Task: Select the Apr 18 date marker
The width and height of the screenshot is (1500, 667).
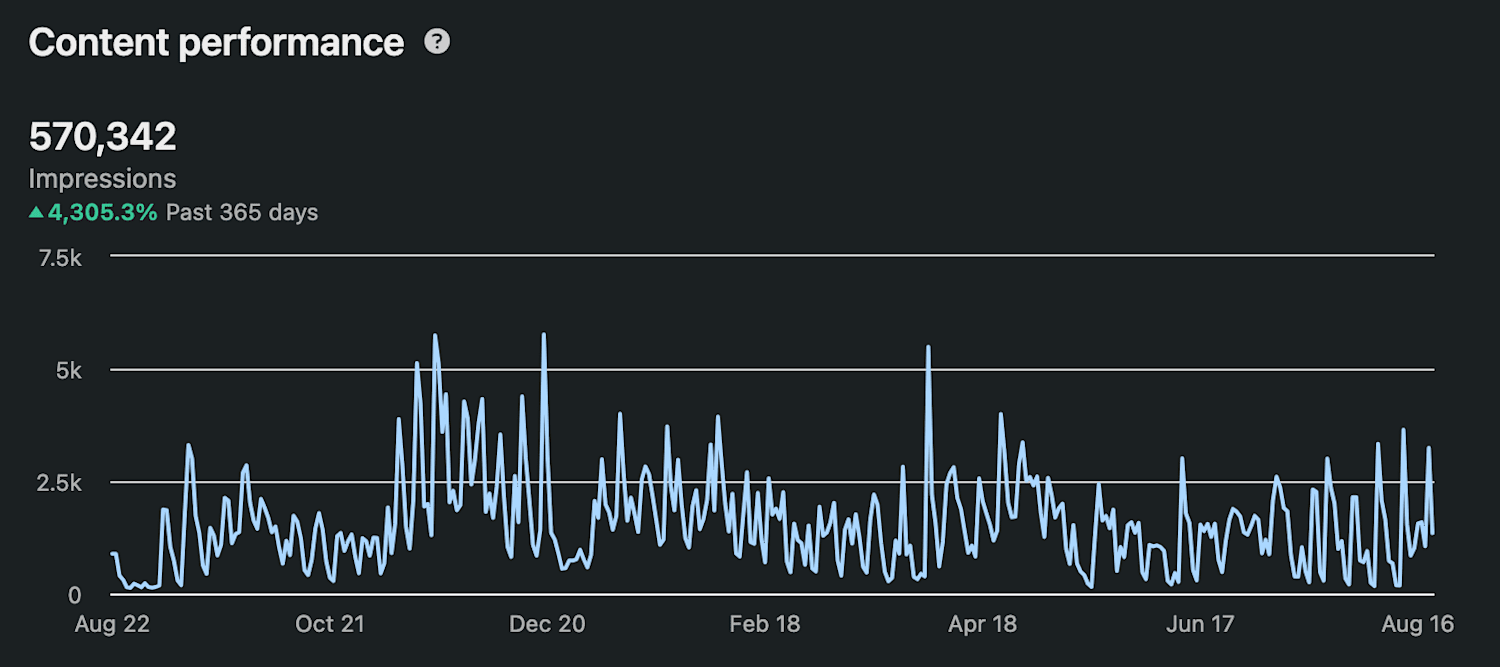Action: coord(982,624)
